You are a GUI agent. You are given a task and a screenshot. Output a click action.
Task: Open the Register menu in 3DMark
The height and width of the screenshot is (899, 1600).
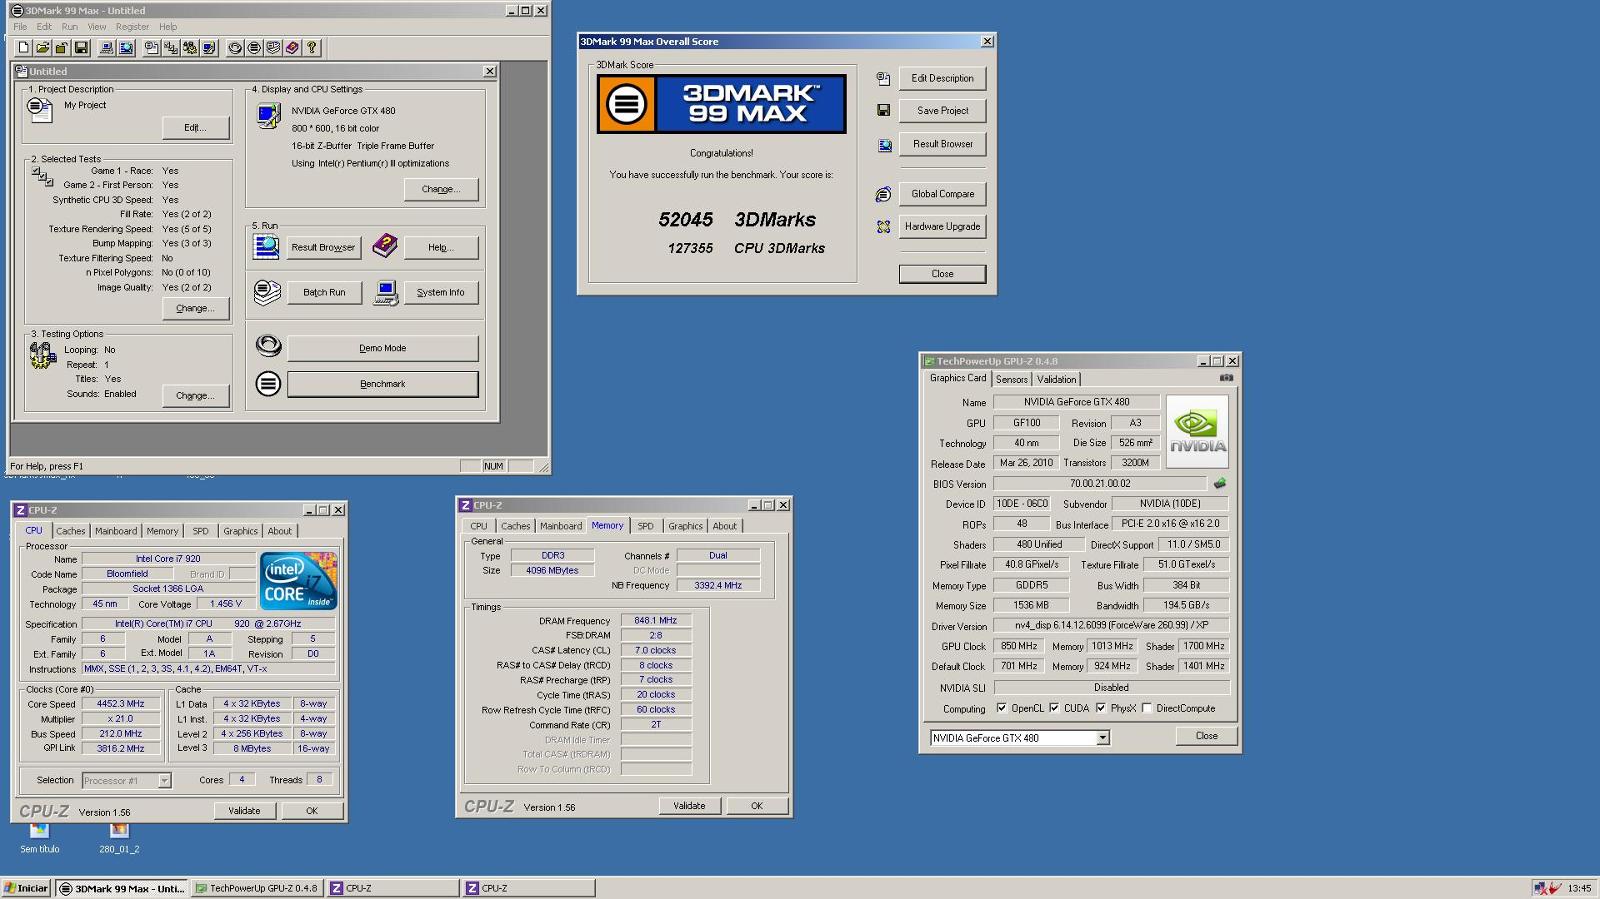132,27
